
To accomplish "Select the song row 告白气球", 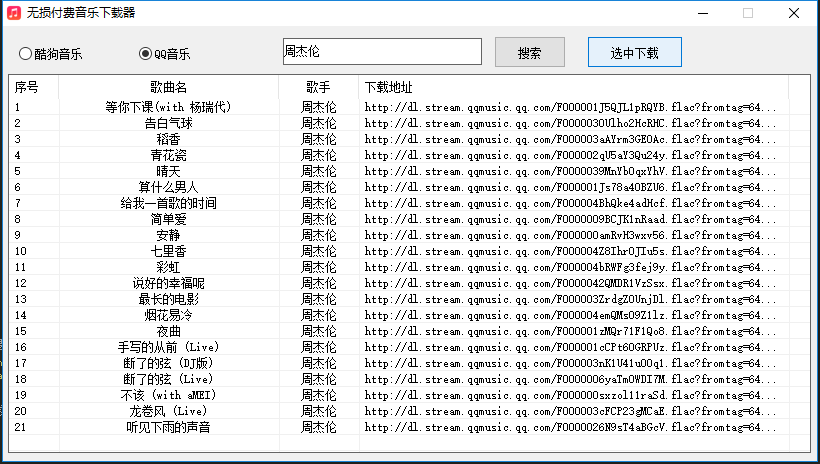I will point(168,123).
